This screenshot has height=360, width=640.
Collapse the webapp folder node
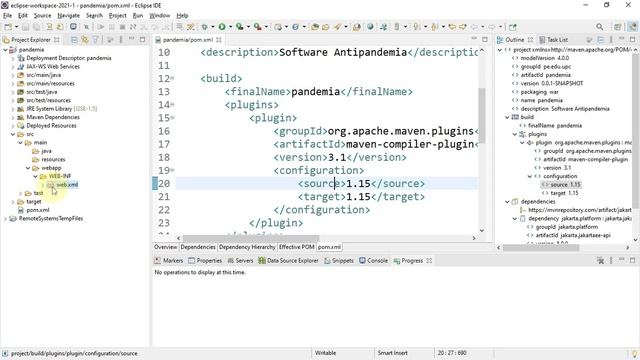coord(28,168)
